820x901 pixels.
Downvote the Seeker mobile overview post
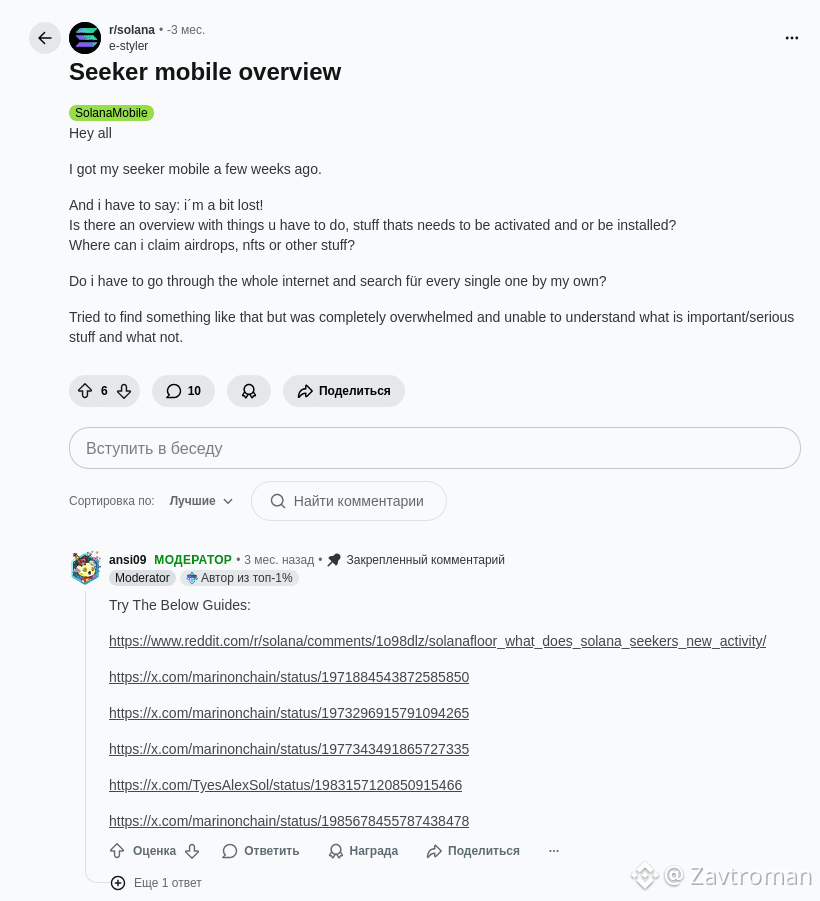tap(124, 391)
